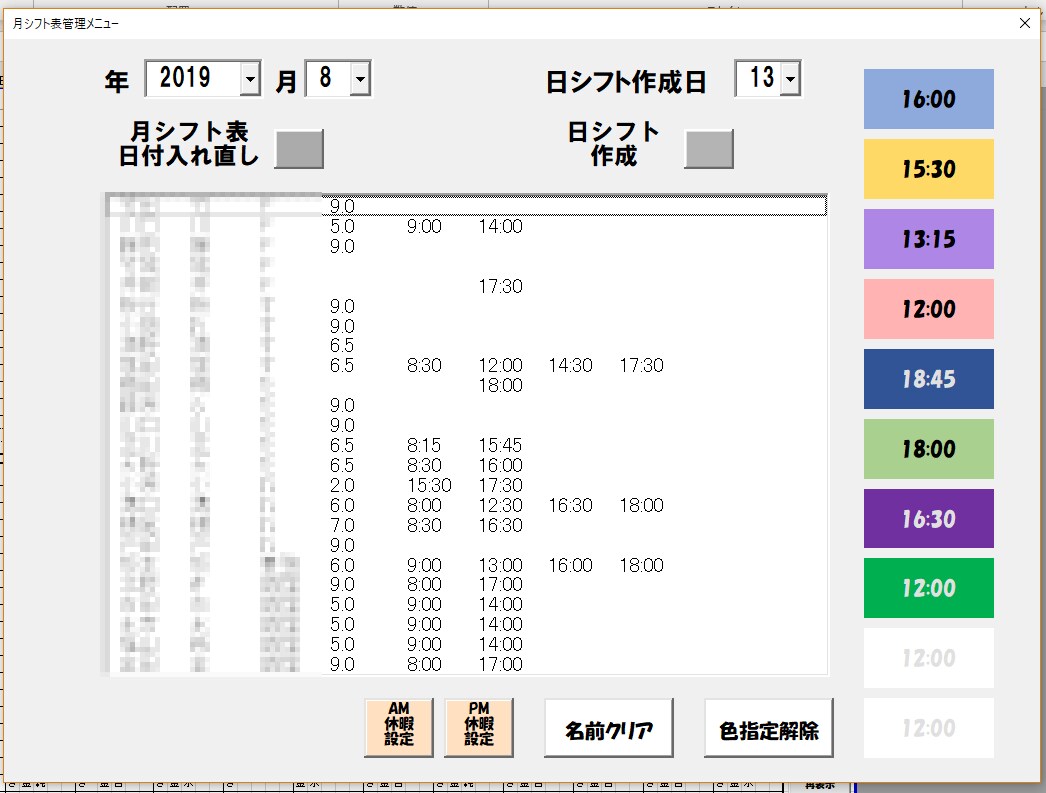Image resolution: width=1046 pixels, height=793 pixels.
Task: Click the gray 日シフト作成 button
Action: (x=709, y=149)
